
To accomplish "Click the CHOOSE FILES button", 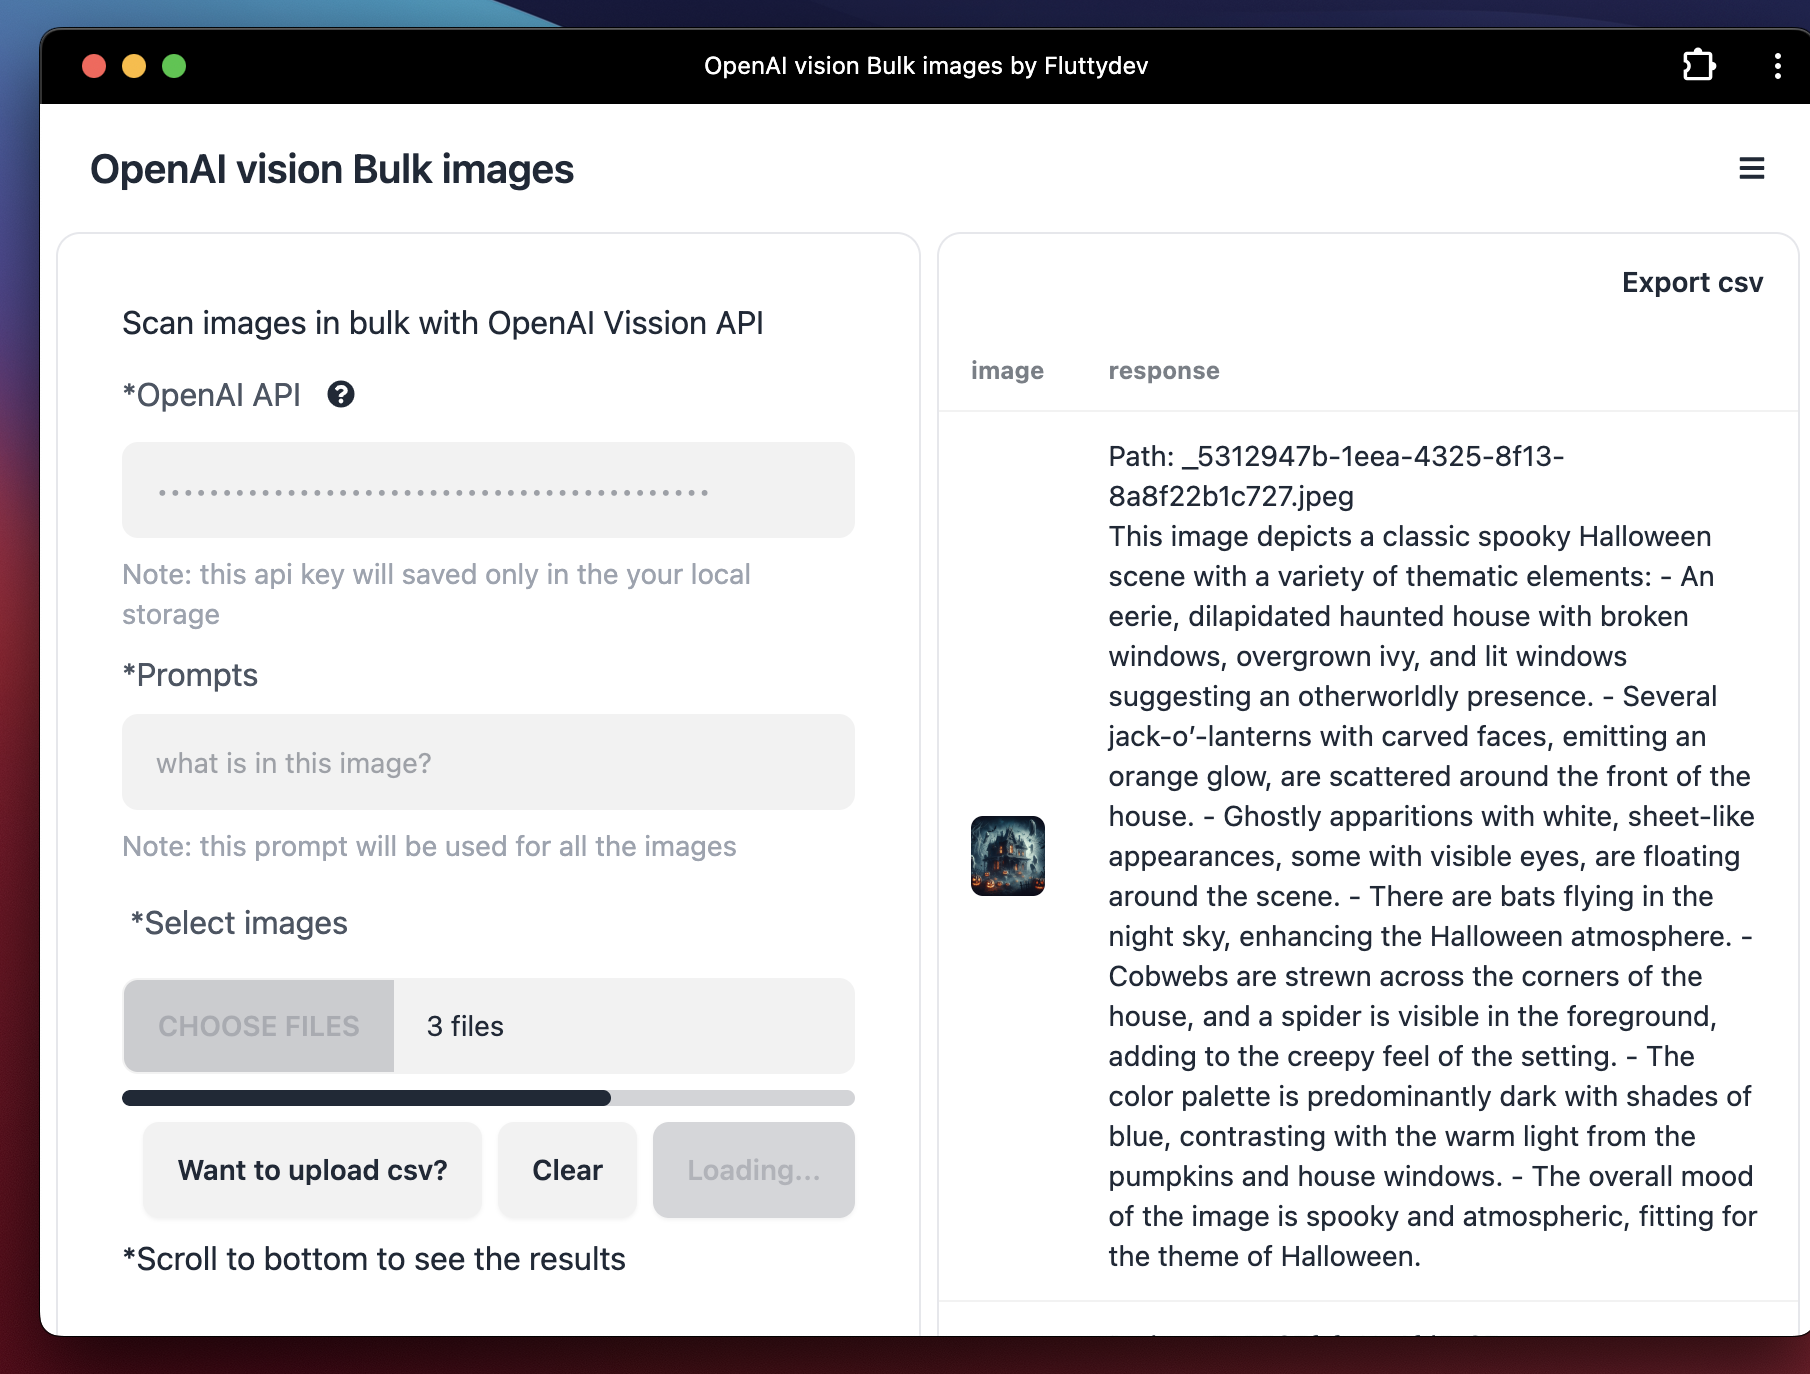I will tap(259, 1026).
